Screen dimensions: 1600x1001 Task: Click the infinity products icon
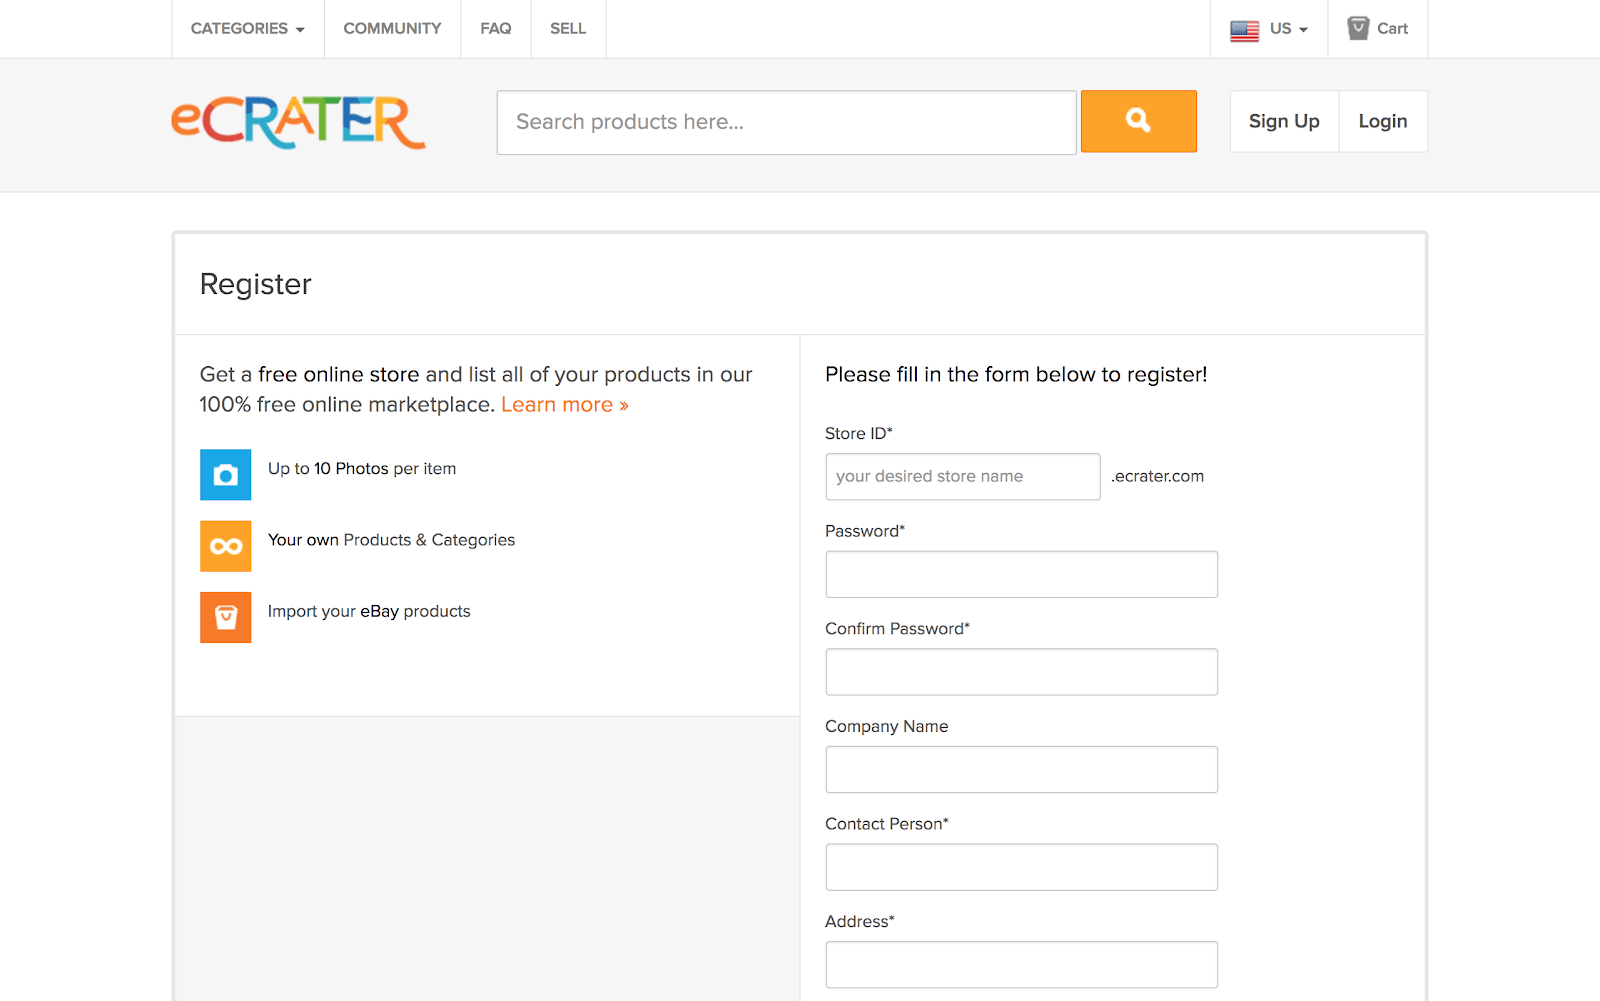(x=226, y=546)
